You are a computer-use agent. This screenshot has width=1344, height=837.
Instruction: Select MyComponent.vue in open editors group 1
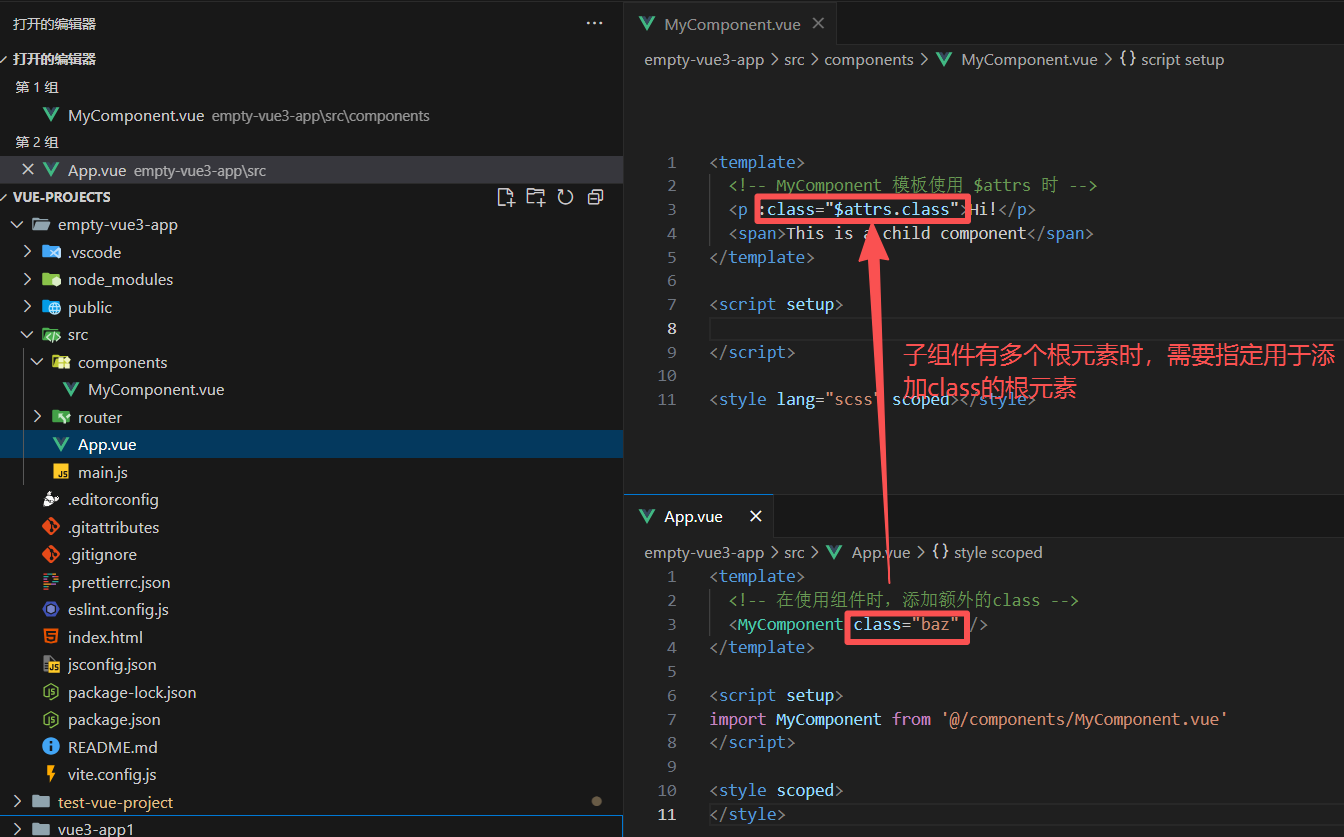[x=311, y=115]
